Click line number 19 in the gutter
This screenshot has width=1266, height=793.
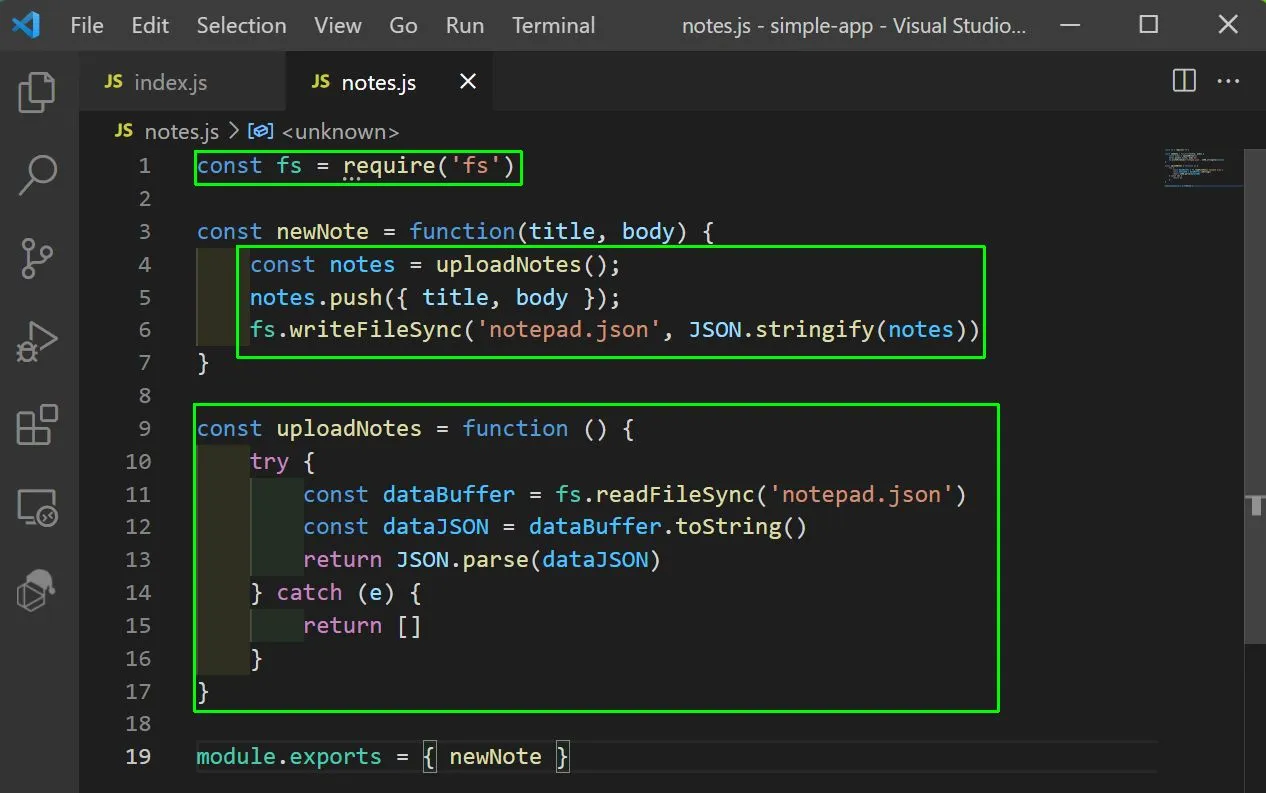click(138, 756)
